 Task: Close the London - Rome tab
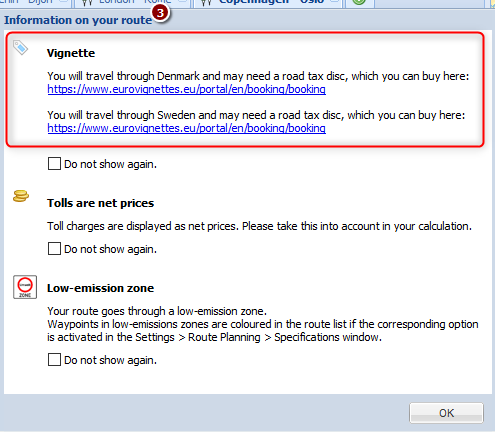[183, 1]
